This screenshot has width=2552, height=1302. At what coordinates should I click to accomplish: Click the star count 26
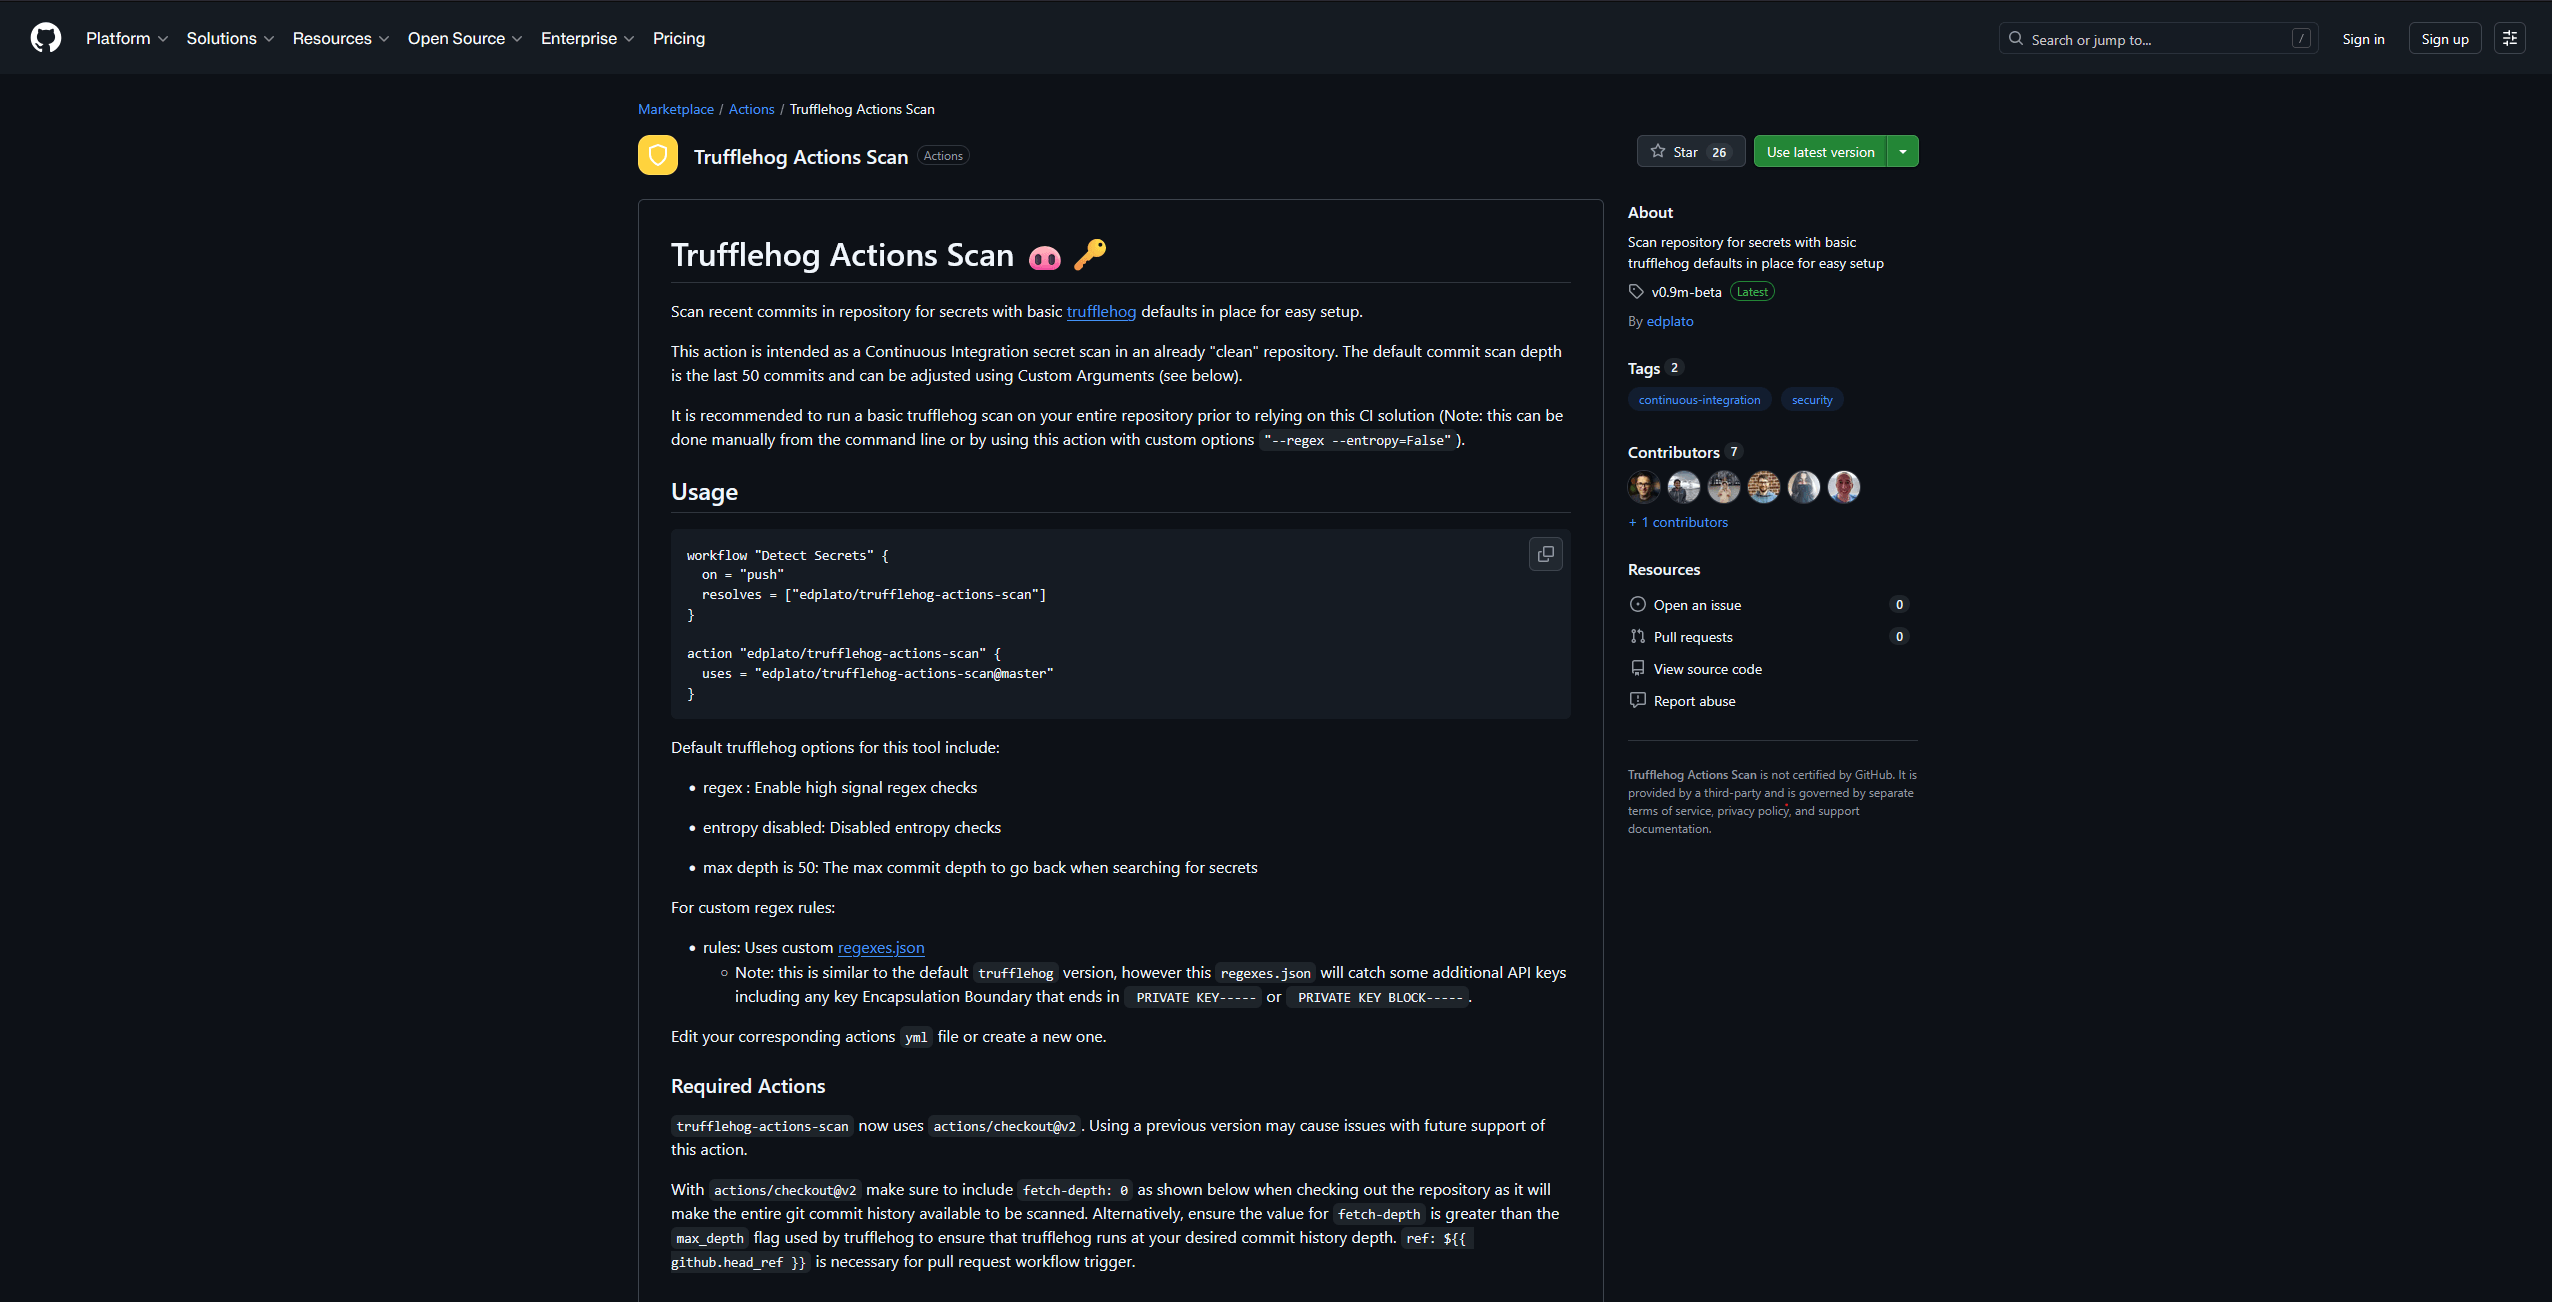tap(1719, 152)
